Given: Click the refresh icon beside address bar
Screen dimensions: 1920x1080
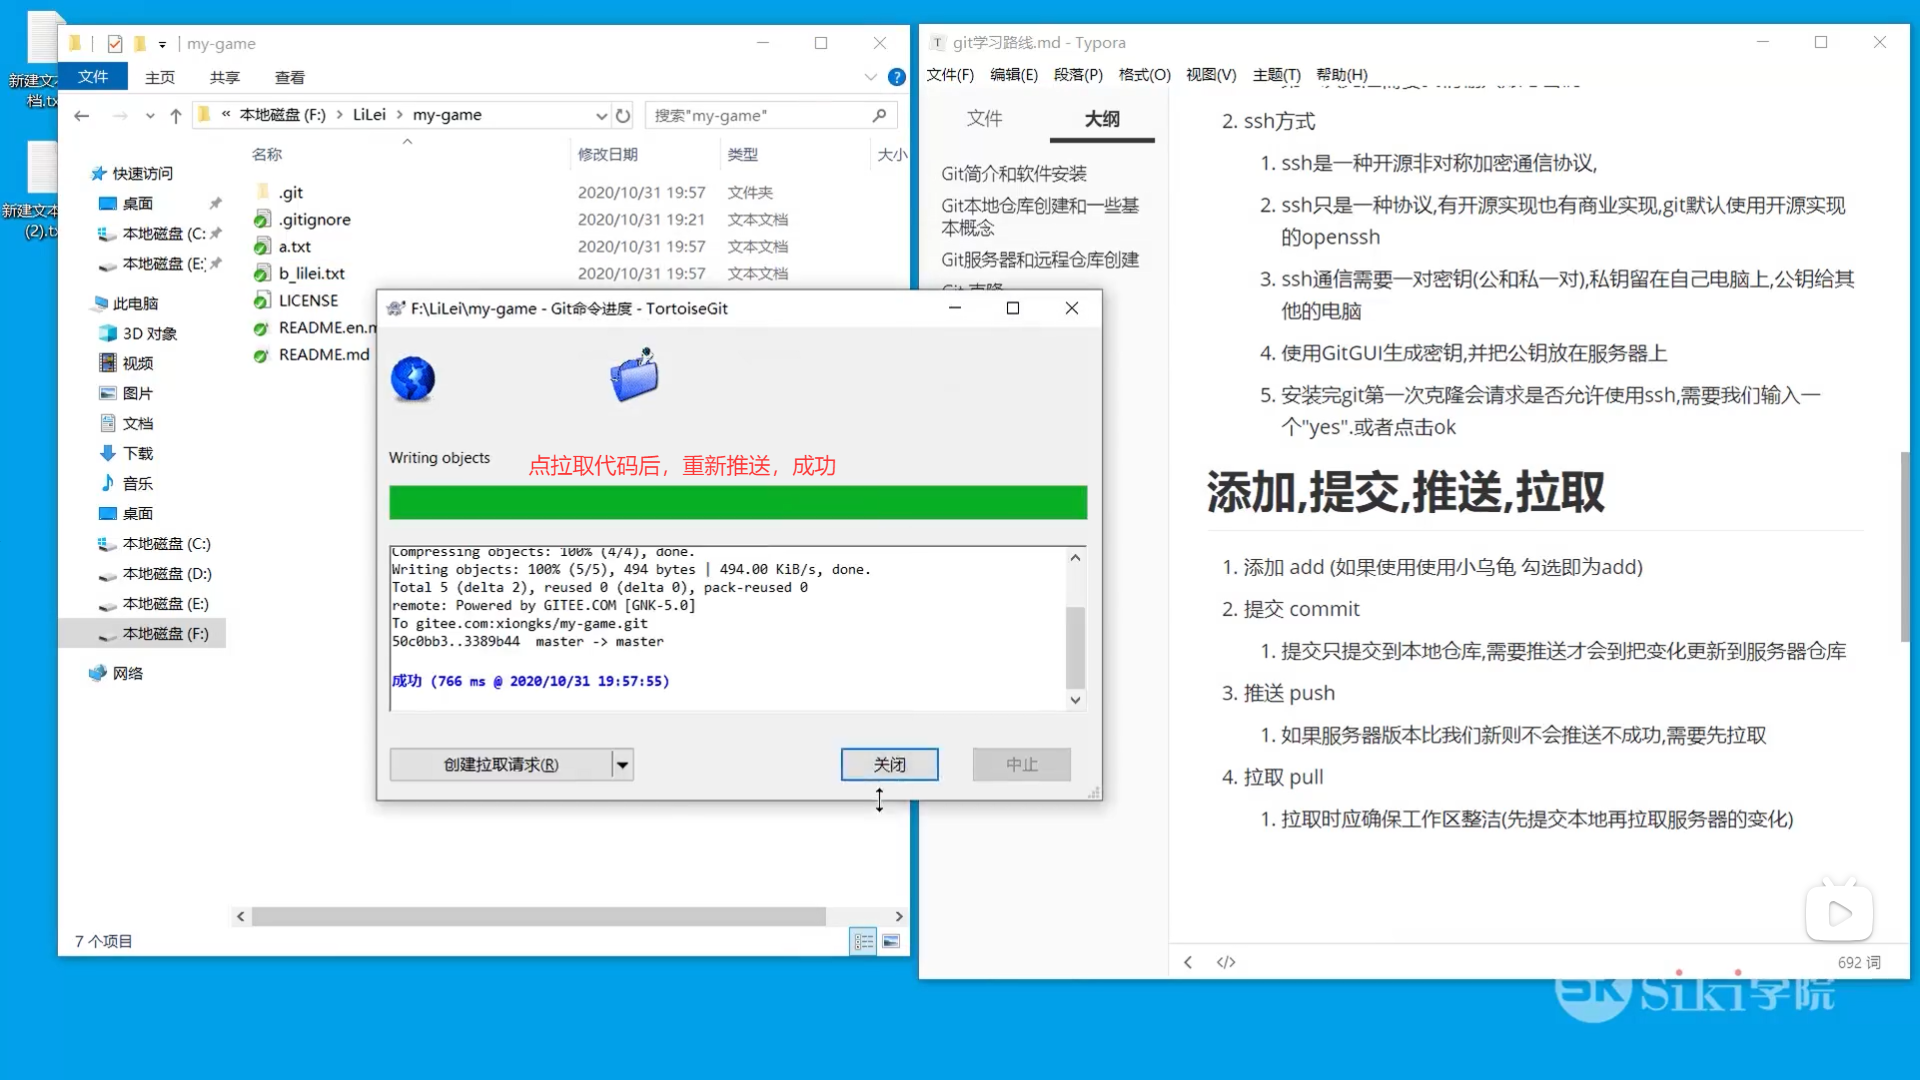Looking at the screenshot, I should coord(623,115).
